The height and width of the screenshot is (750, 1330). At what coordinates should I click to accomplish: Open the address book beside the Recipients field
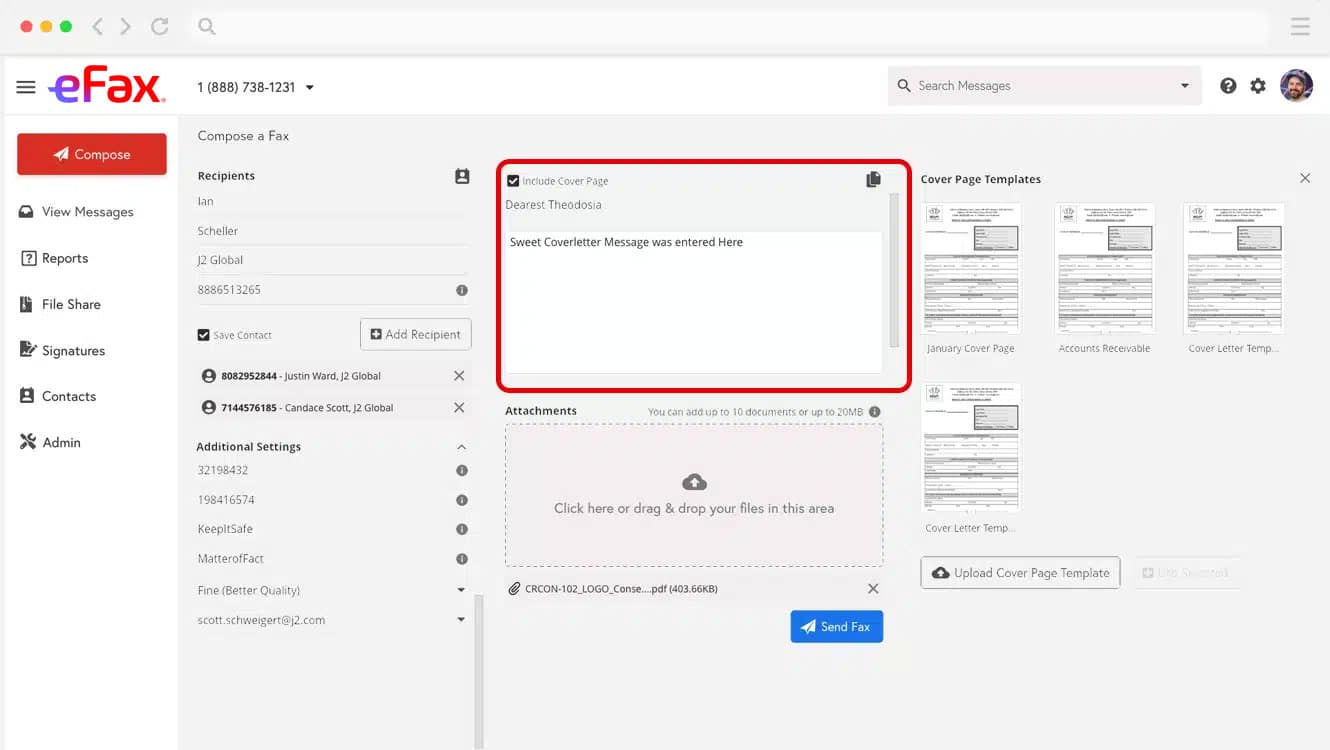461,175
